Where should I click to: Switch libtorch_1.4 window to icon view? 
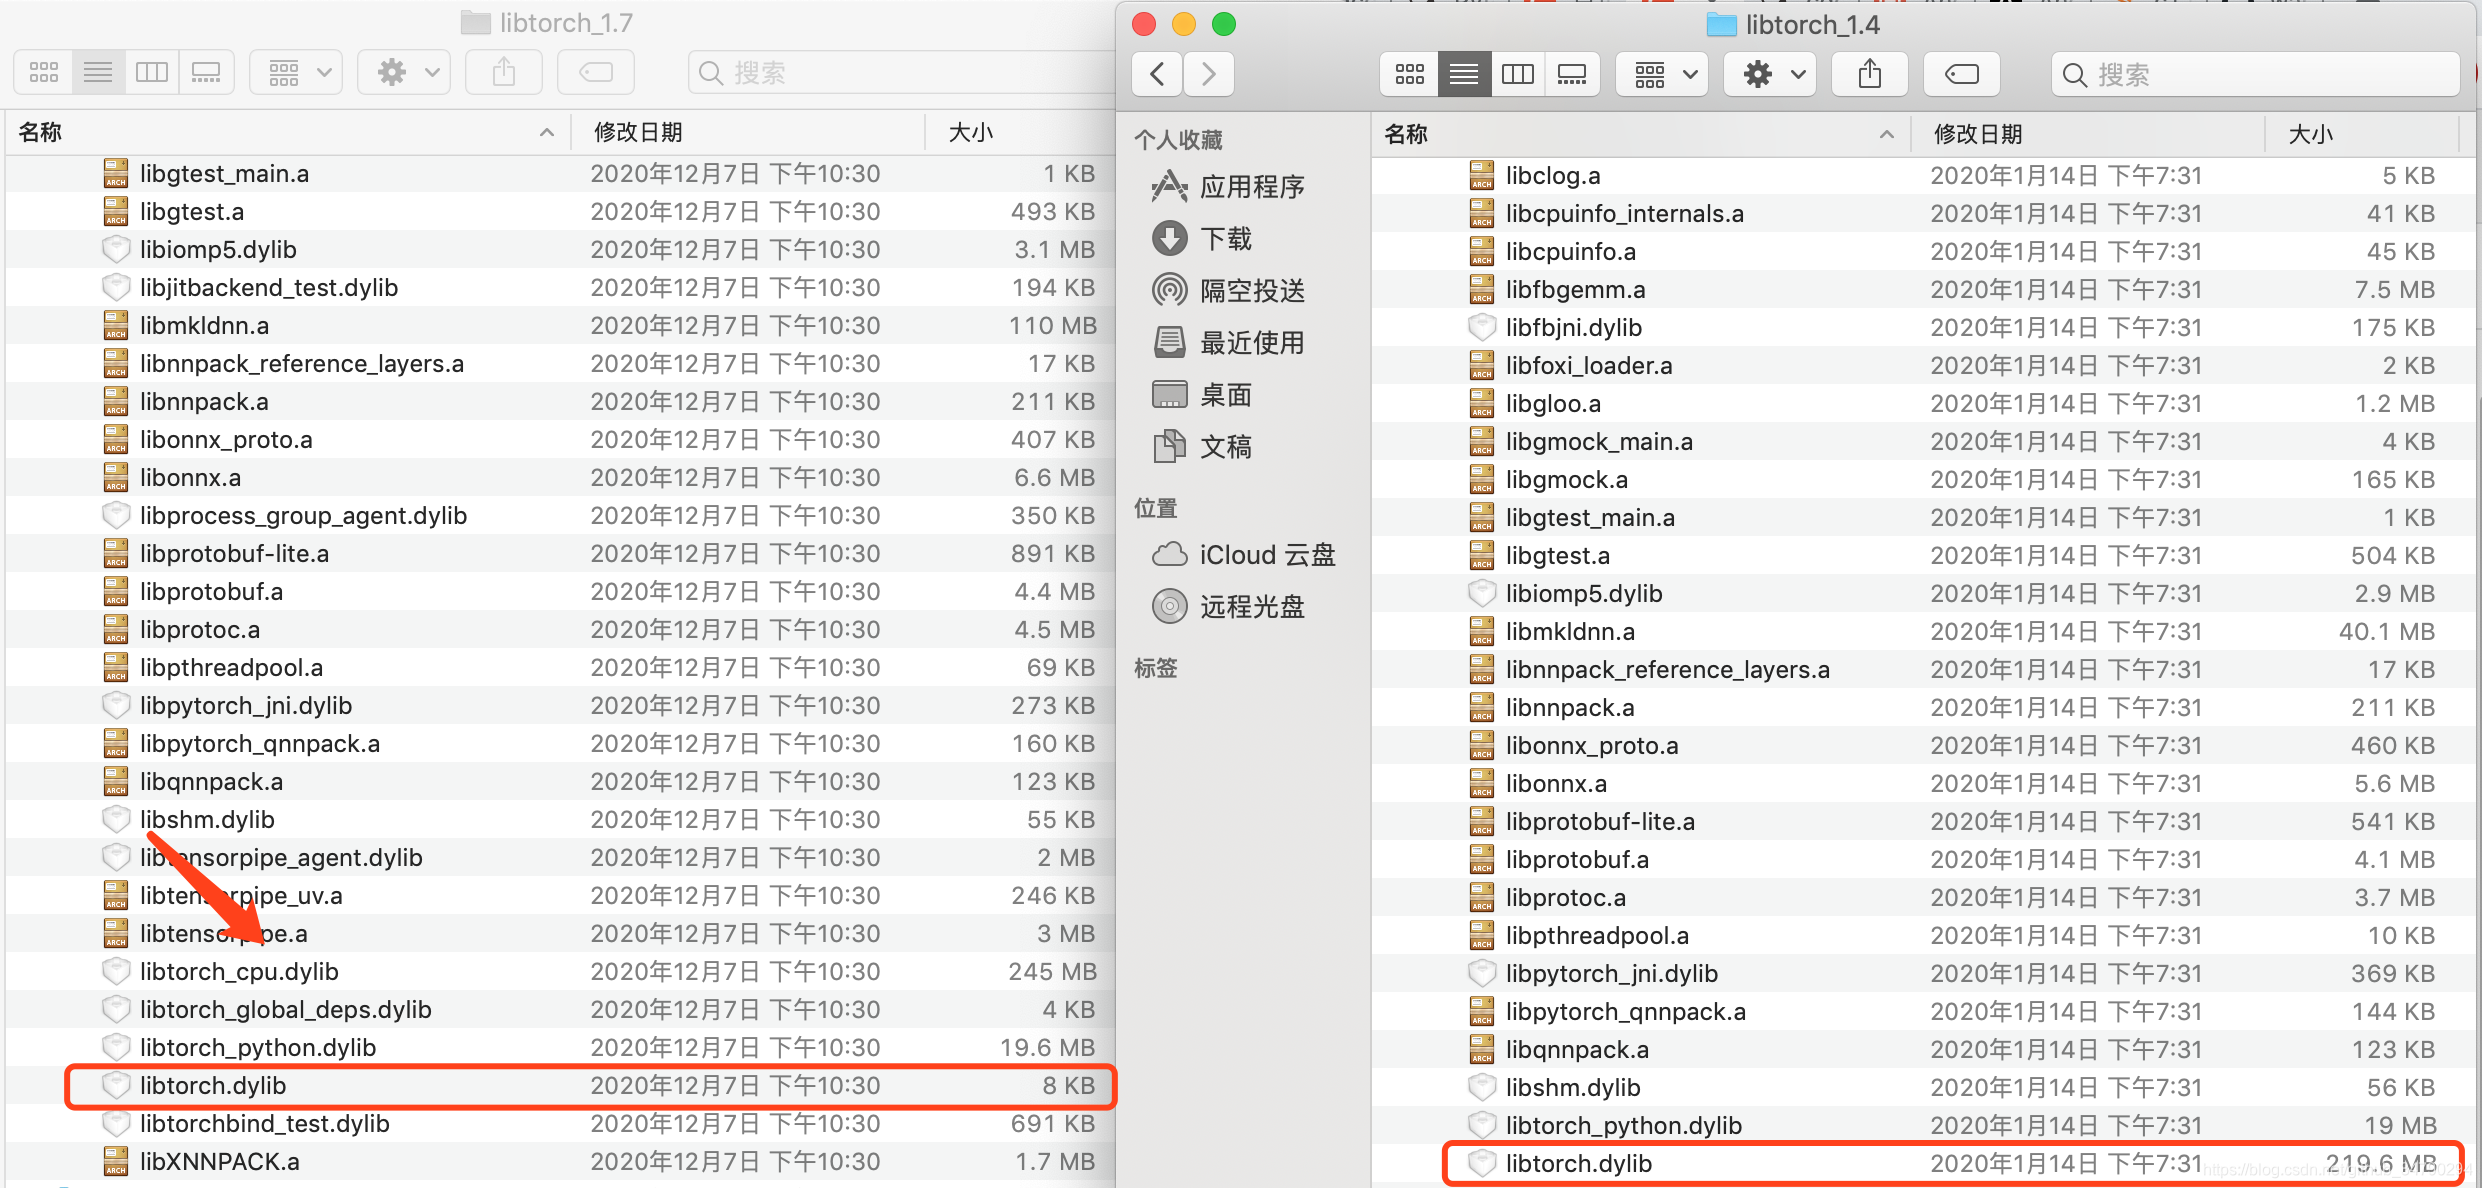point(1409,74)
